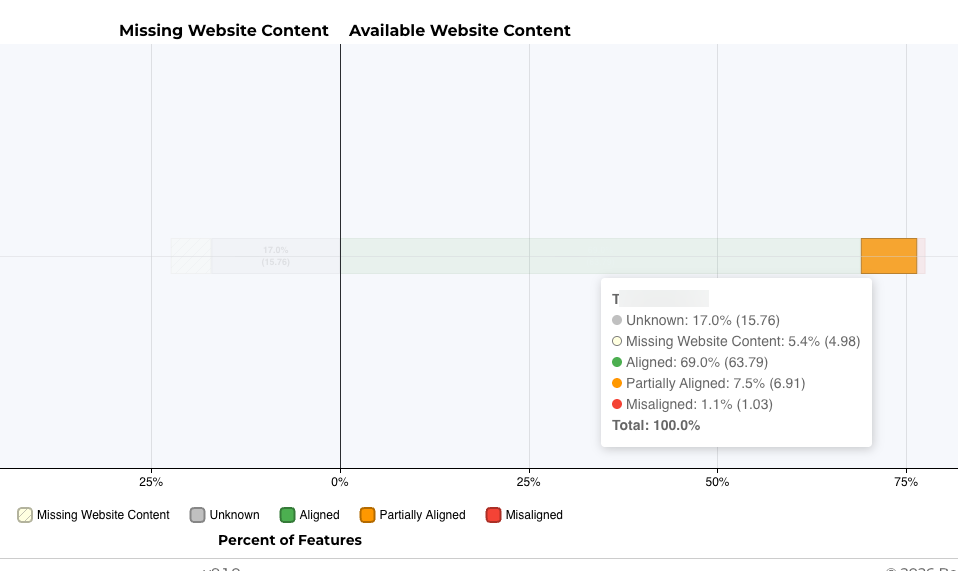Click the 0% axis tick label

[x=340, y=482]
